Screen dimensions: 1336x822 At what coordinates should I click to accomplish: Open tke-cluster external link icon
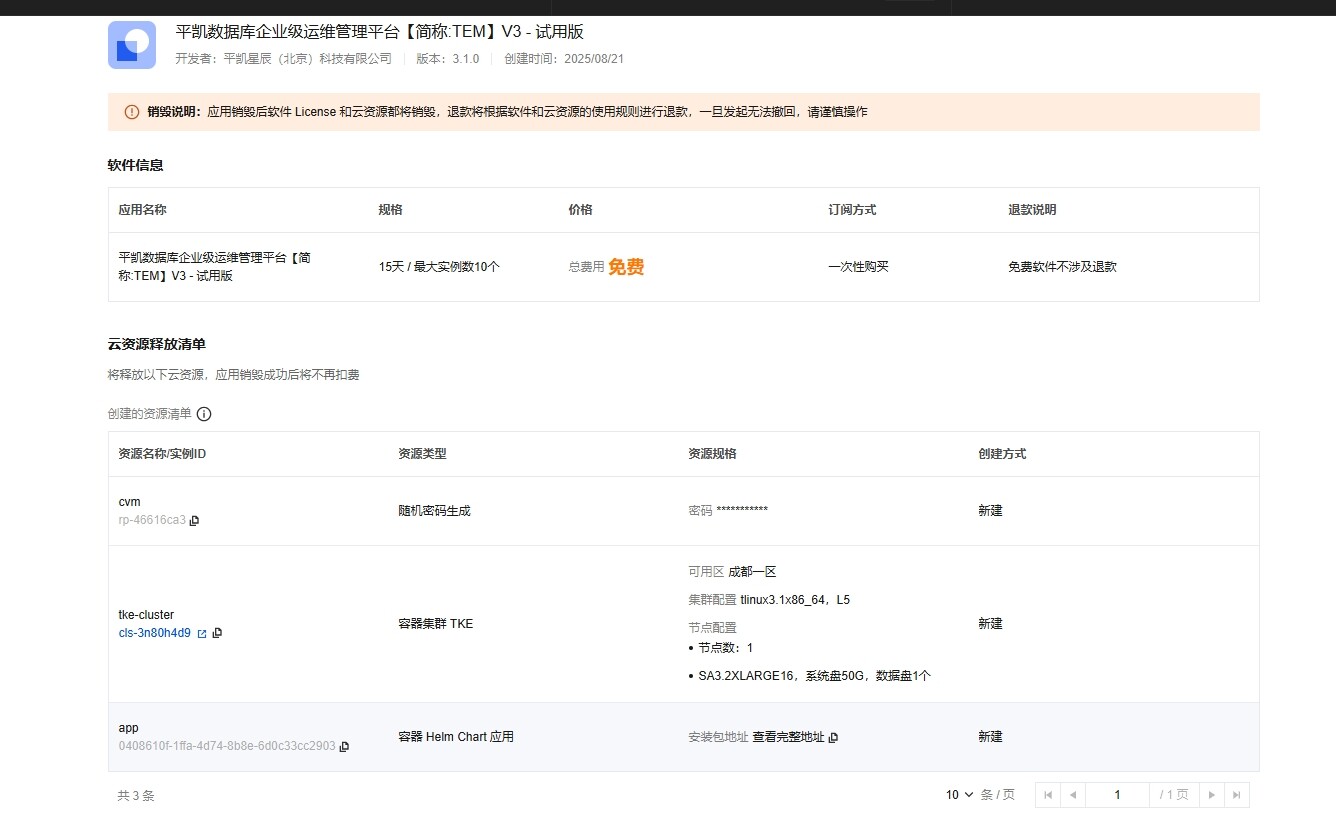point(202,634)
